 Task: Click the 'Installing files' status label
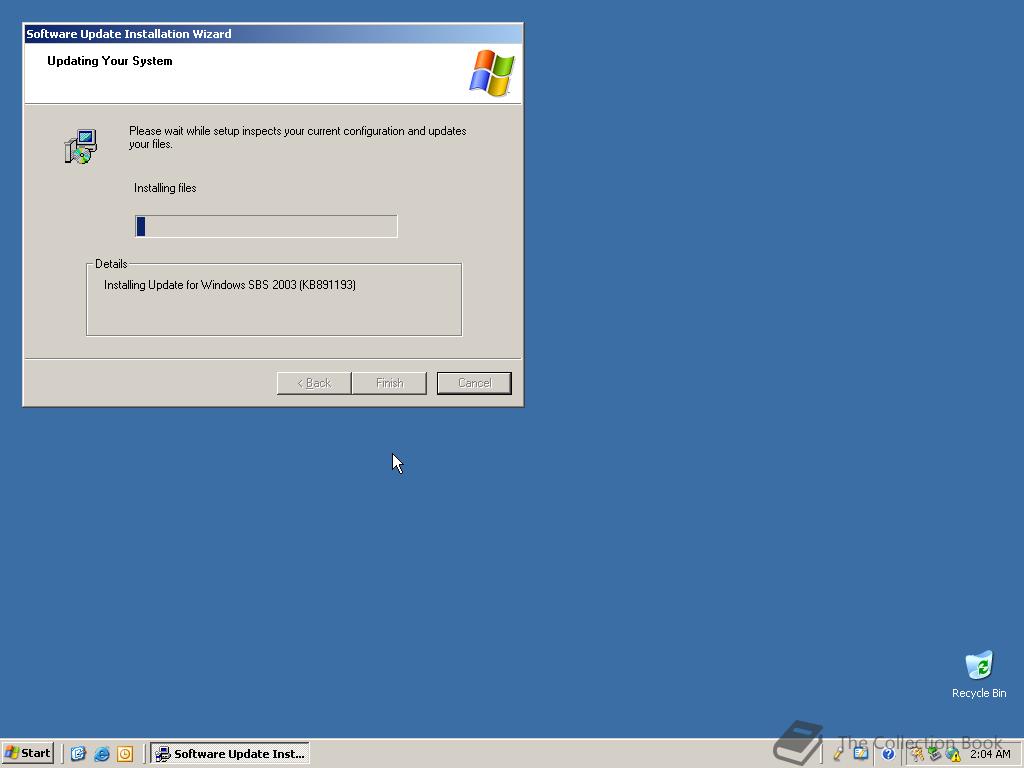point(165,188)
